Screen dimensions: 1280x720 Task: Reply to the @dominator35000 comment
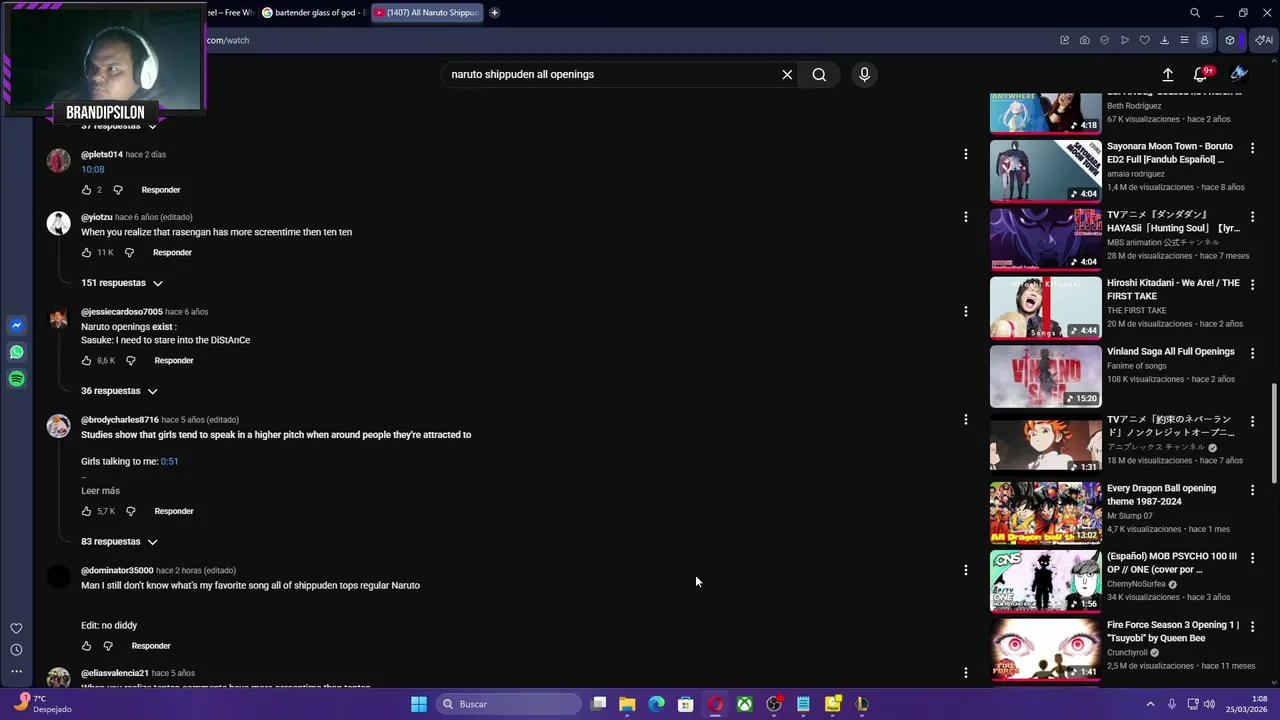coord(151,646)
